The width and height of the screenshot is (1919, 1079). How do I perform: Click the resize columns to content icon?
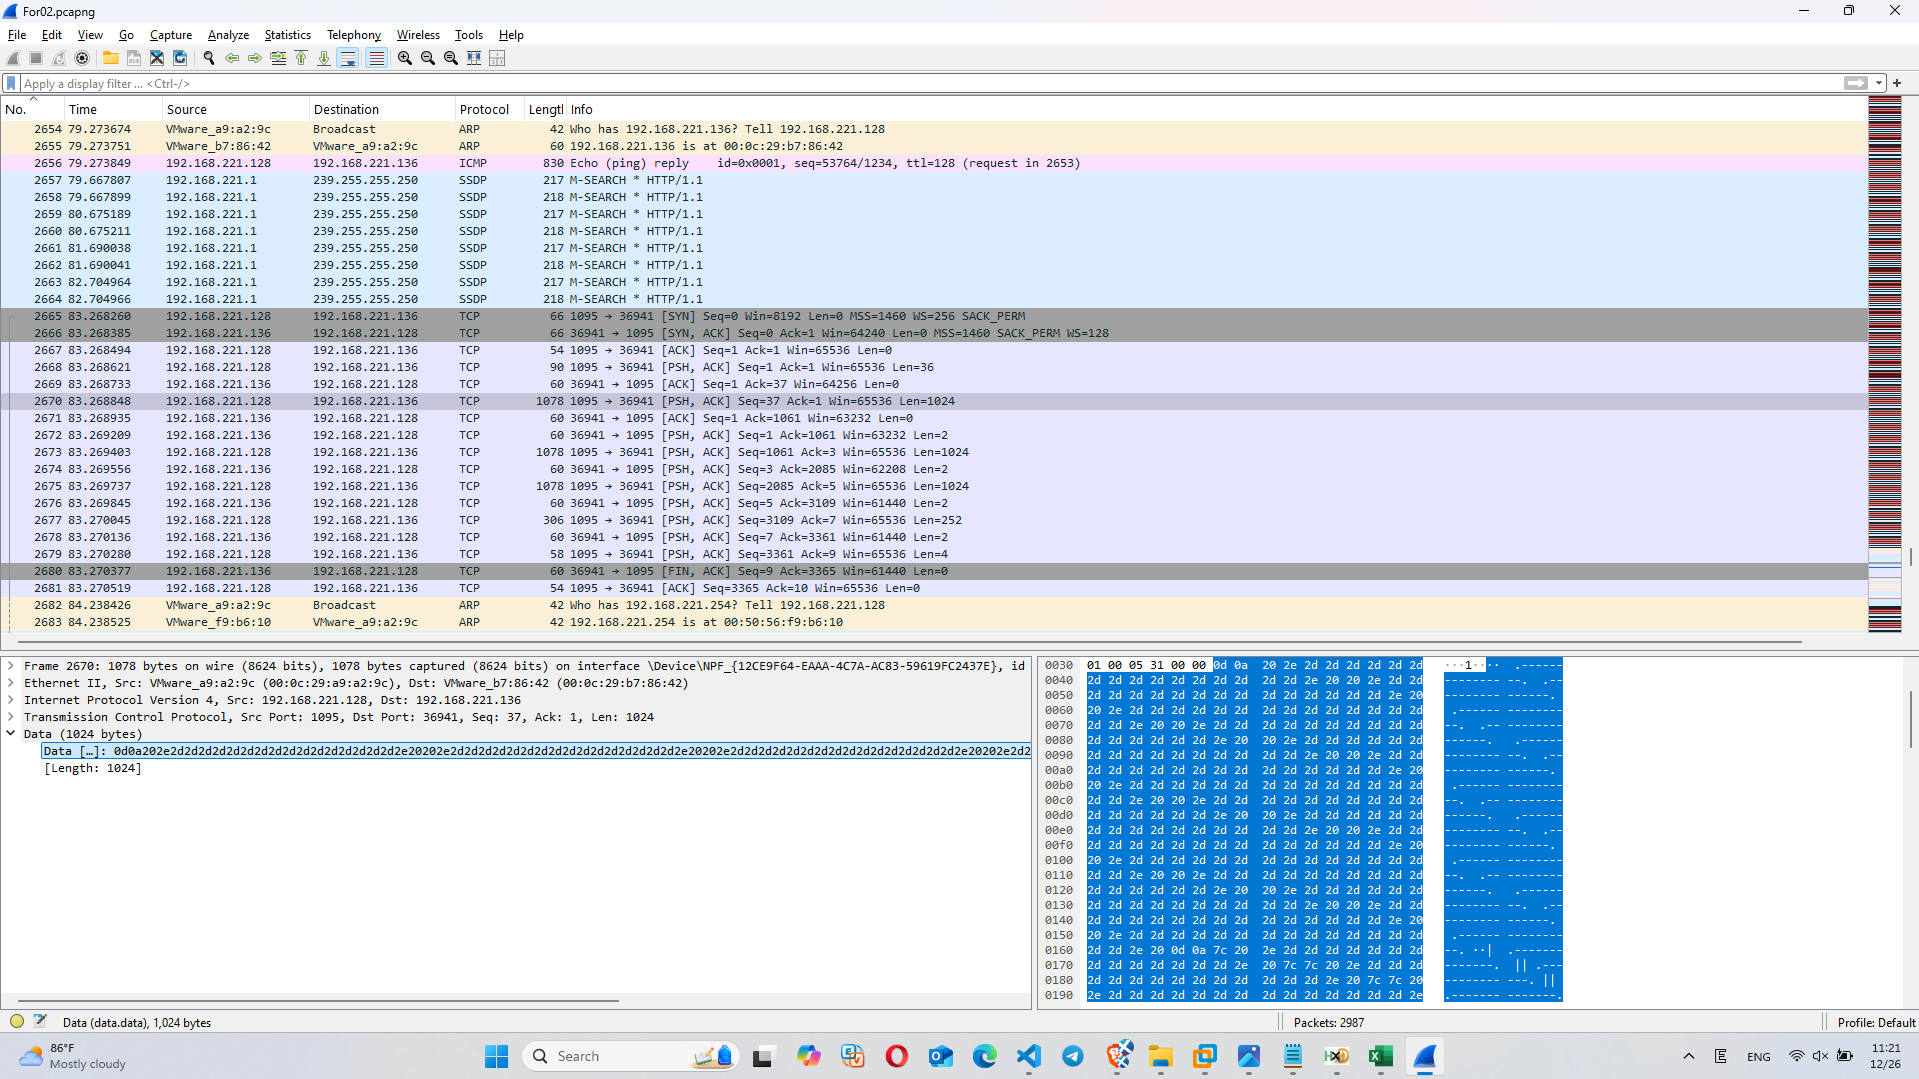[x=473, y=57]
